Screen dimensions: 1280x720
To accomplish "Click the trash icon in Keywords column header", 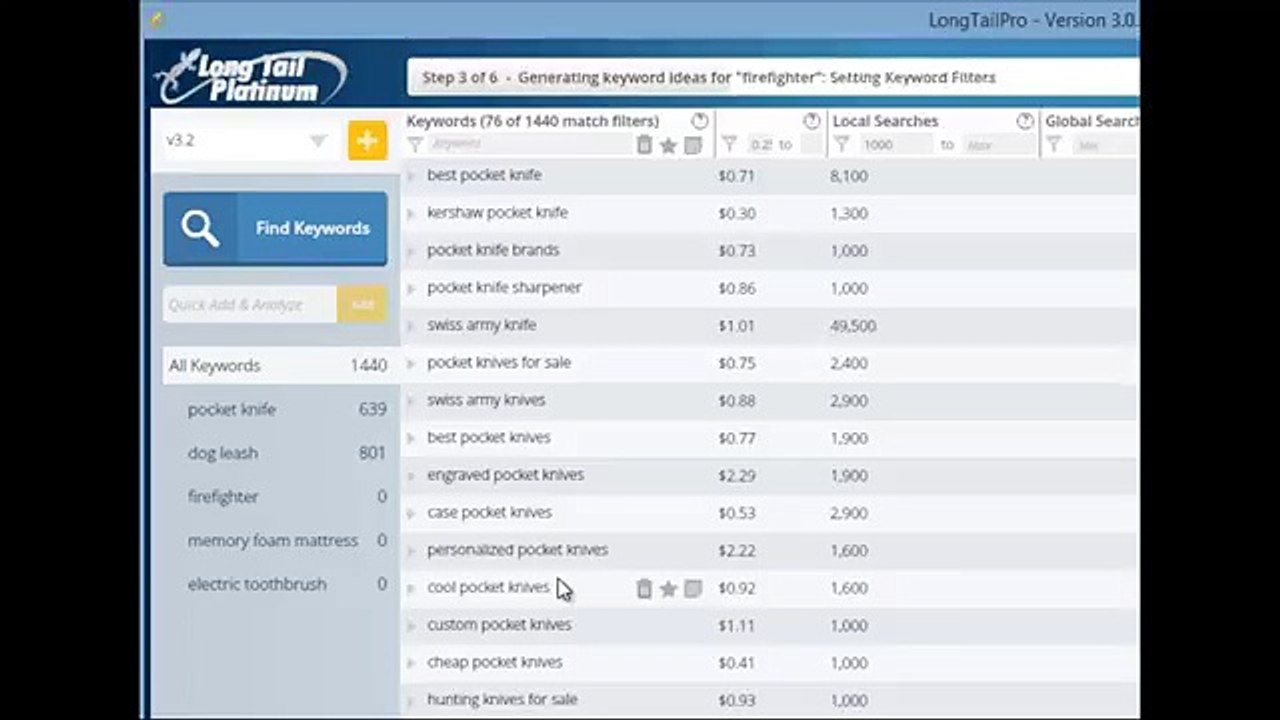I will click(x=644, y=145).
